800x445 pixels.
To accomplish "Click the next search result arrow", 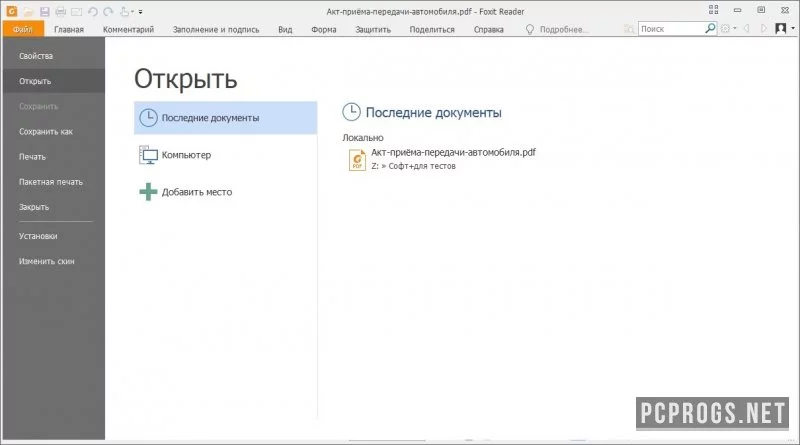I will (x=763, y=29).
